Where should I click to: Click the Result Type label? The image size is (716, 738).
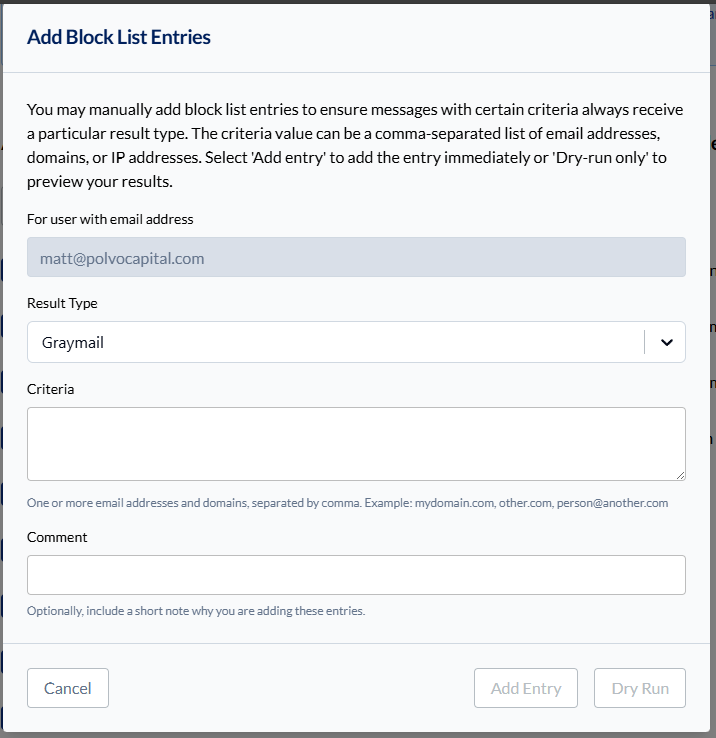[x=62, y=303]
